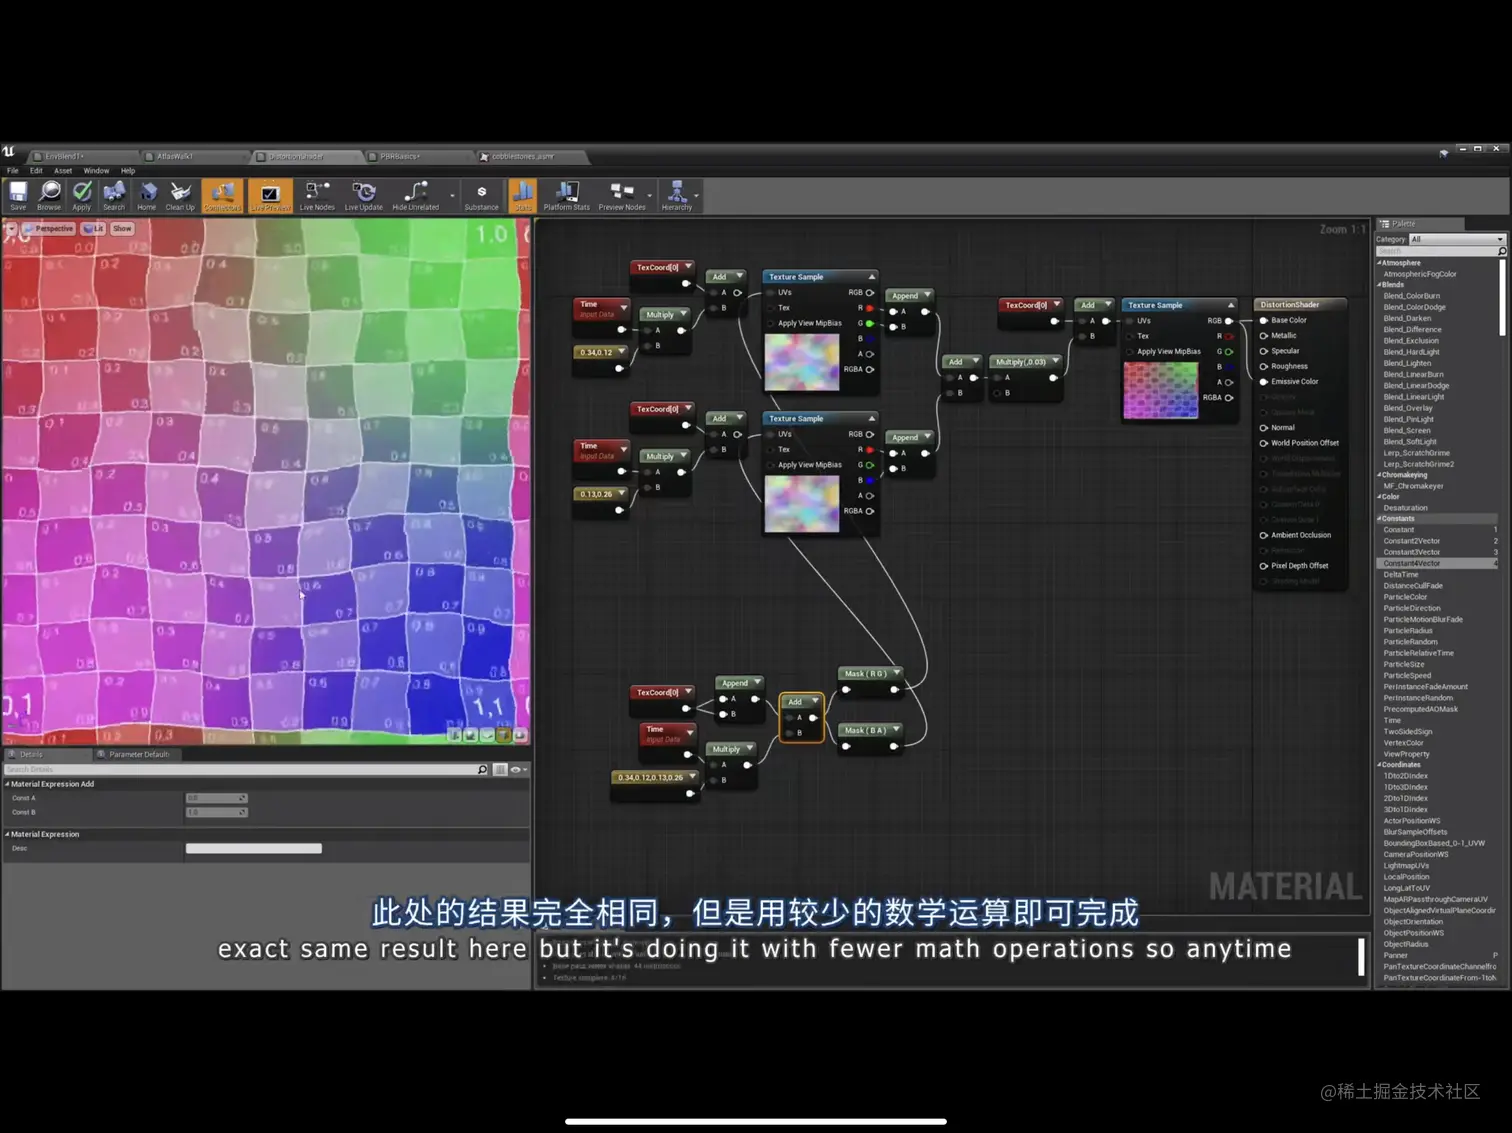
Task: Click the Const A value field
Action: (x=216, y=798)
